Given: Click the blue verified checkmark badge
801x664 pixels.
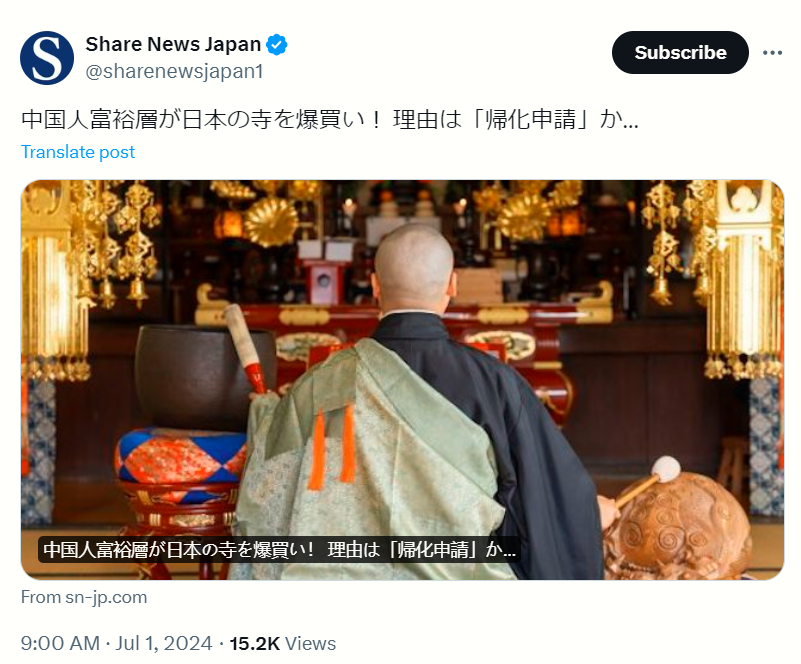Looking at the screenshot, I should pyautogui.click(x=277, y=45).
